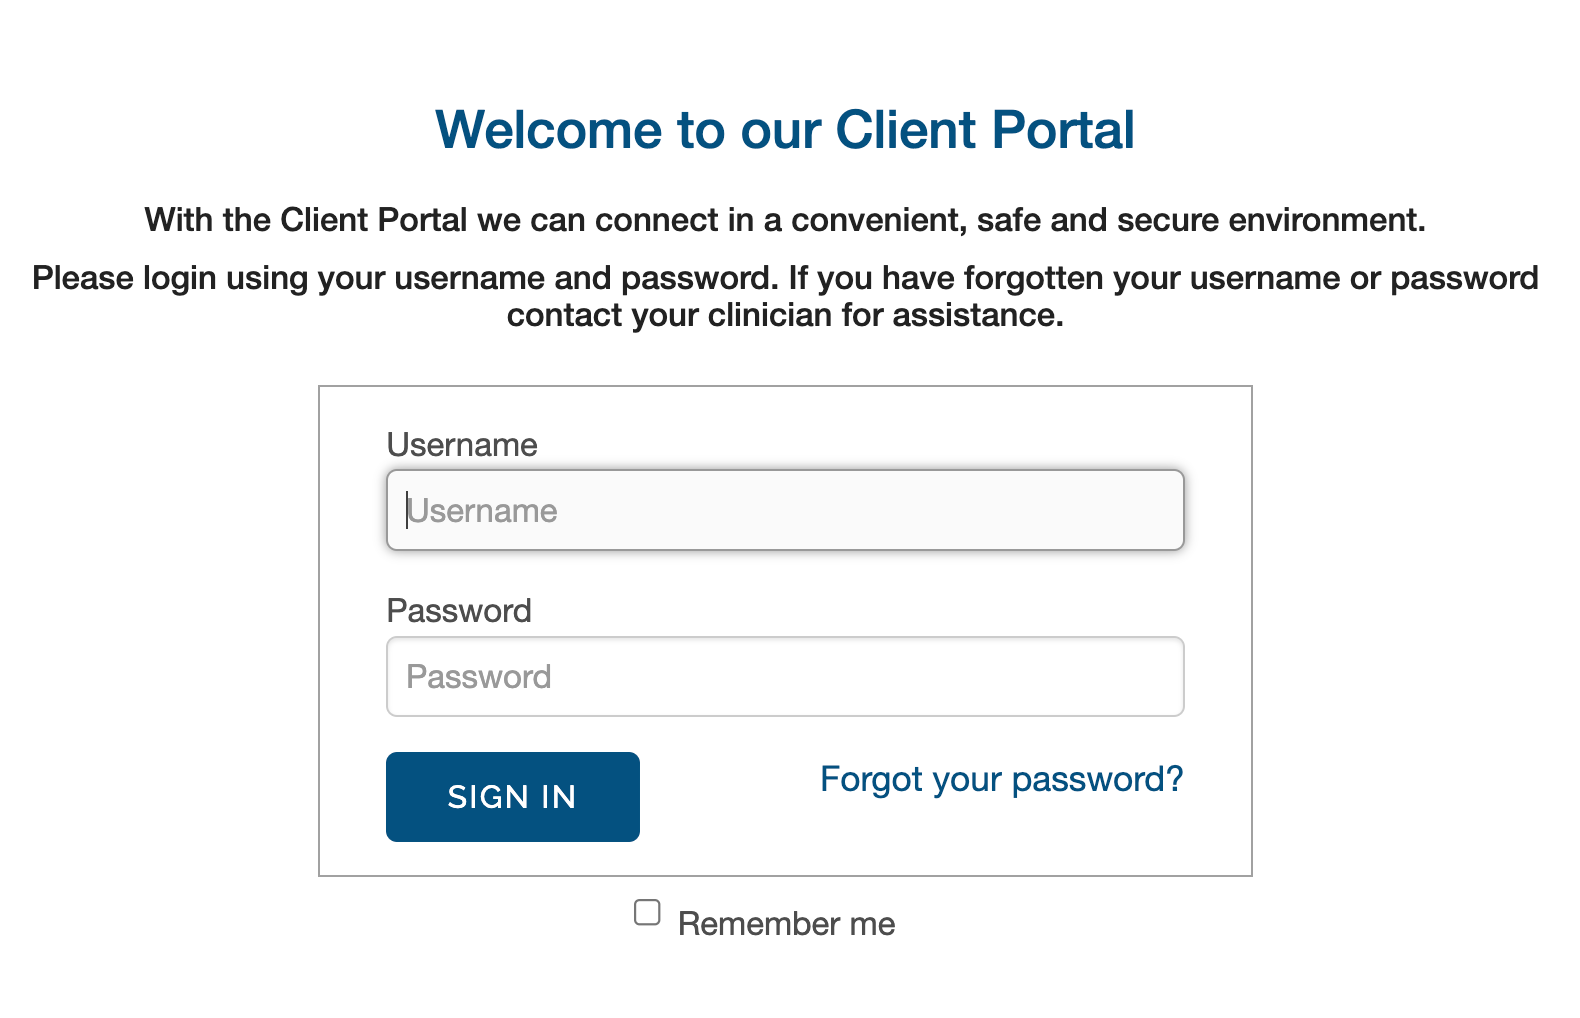Click the Remember me text label

786,923
